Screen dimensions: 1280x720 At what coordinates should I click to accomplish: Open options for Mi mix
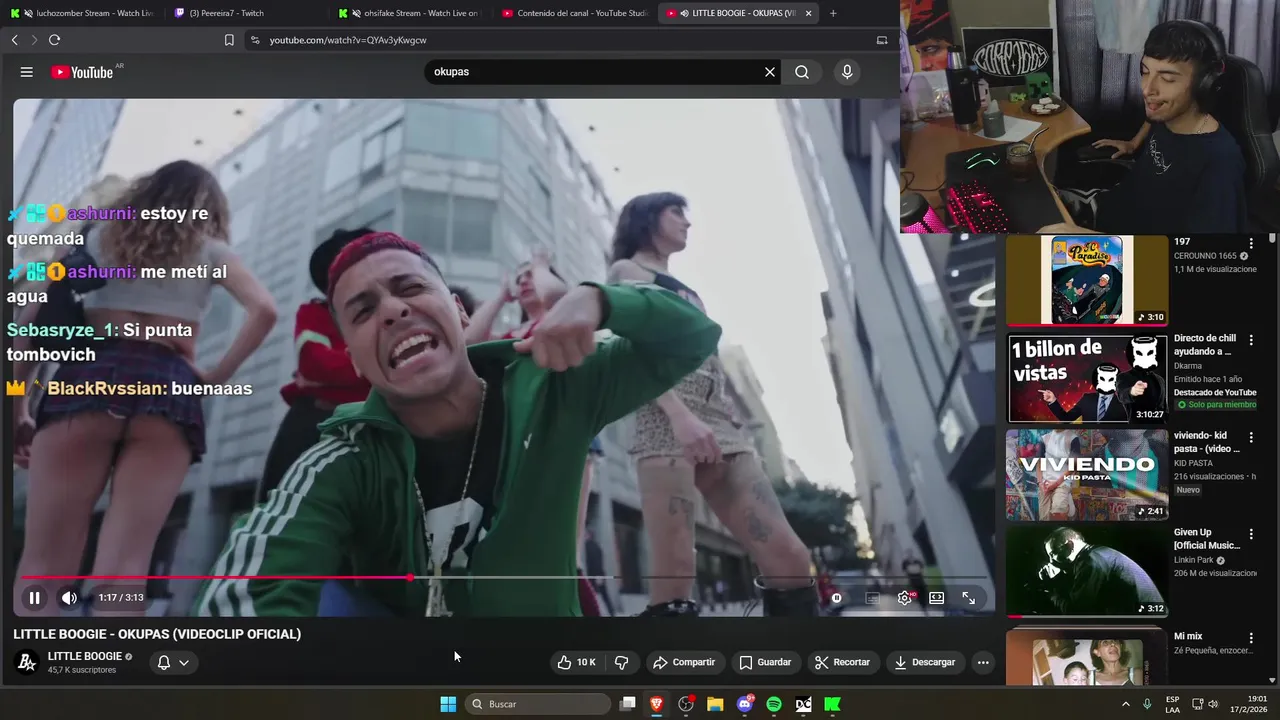[1251, 637]
